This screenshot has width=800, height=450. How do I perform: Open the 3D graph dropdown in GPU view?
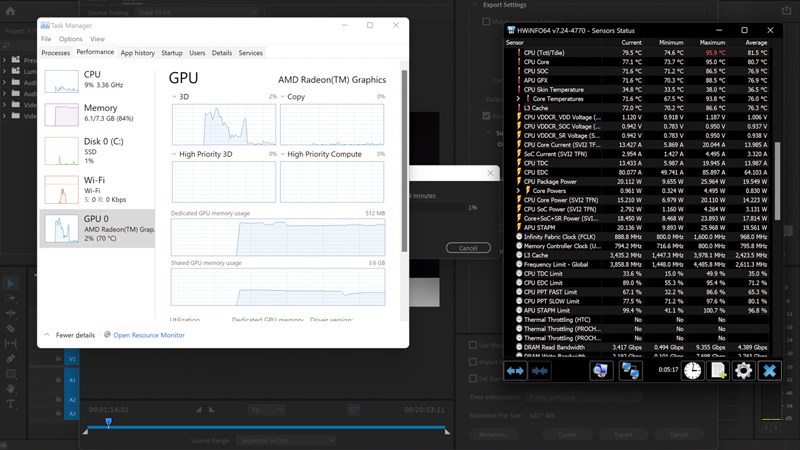pos(176,97)
